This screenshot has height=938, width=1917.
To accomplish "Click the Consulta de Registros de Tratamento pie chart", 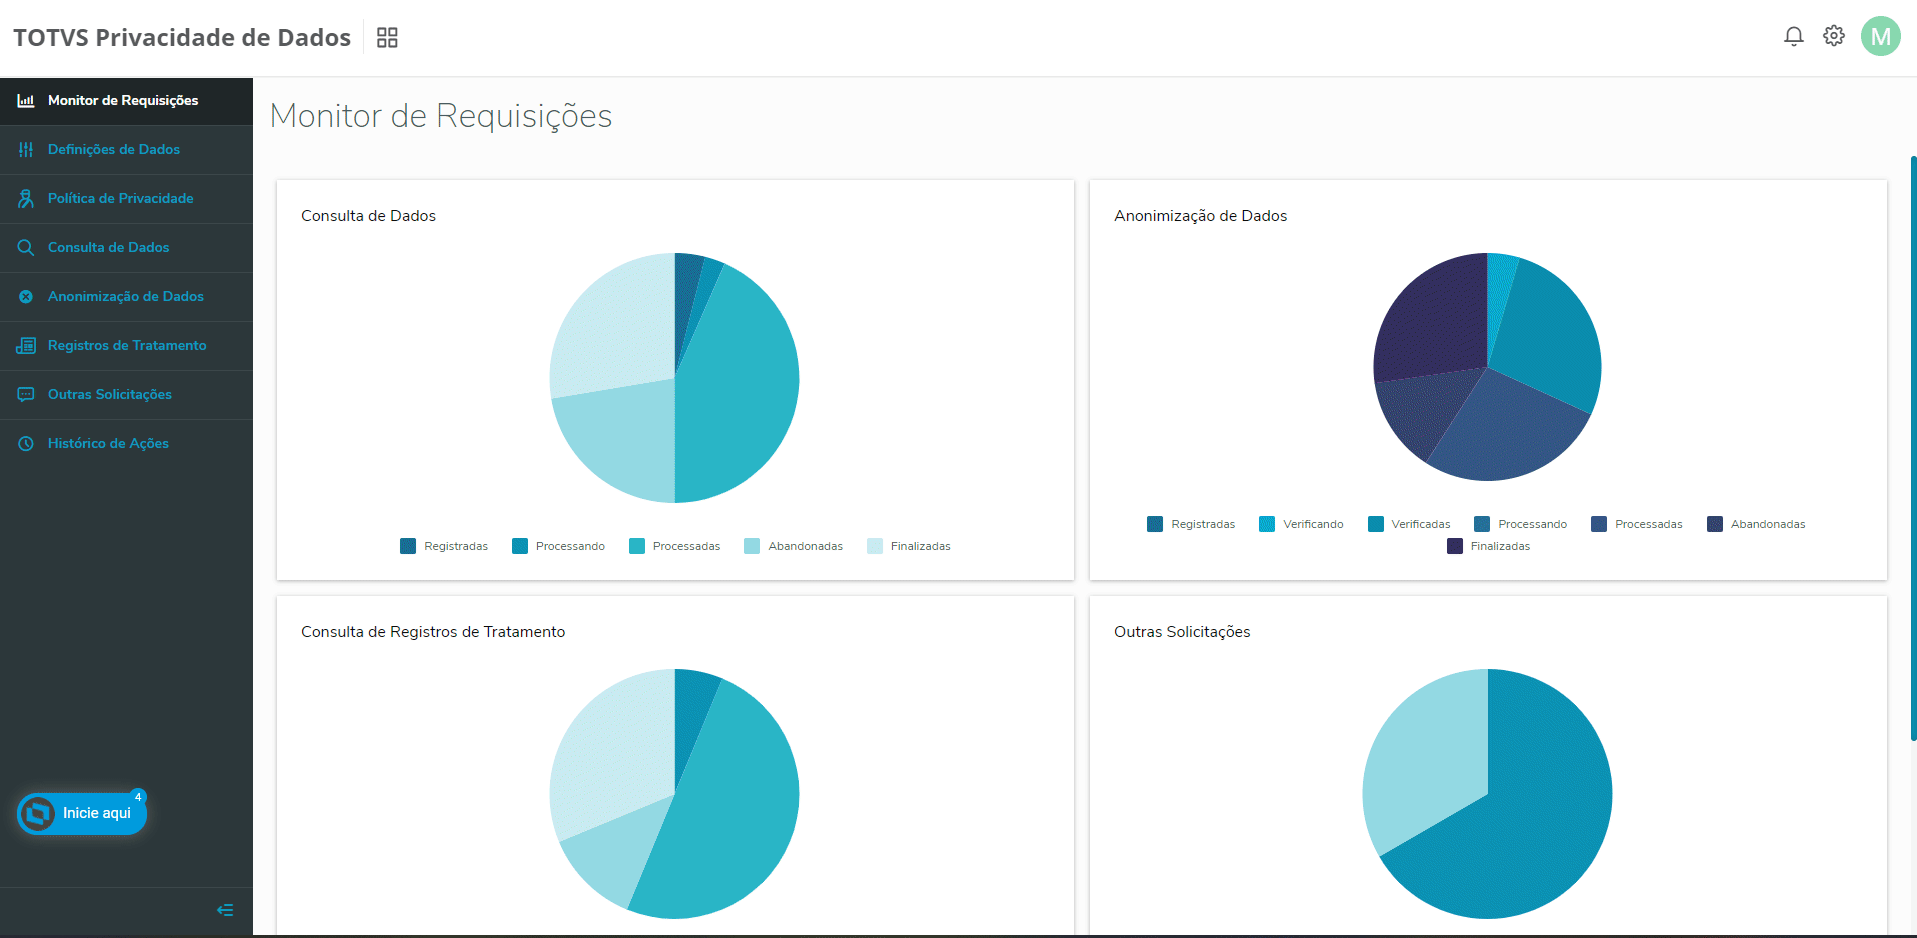I will pyautogui.click(x=674, y=794).
